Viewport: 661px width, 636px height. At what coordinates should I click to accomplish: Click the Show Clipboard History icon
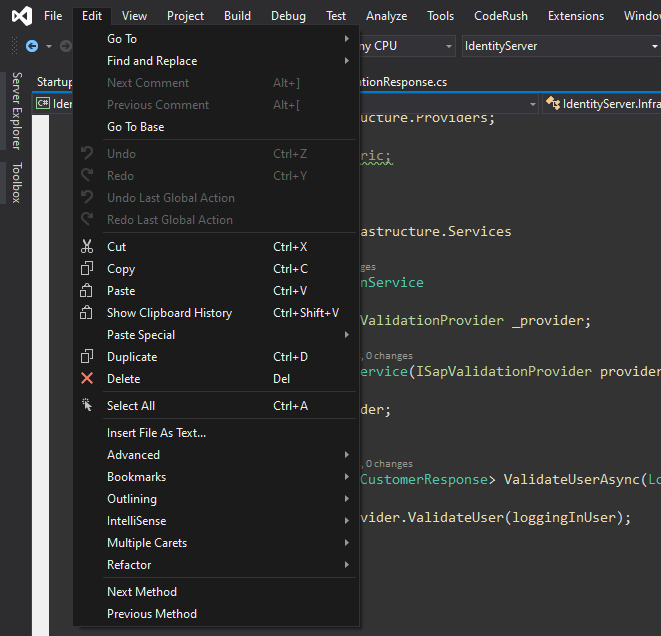pyautogui.click(x=86, y=312)
